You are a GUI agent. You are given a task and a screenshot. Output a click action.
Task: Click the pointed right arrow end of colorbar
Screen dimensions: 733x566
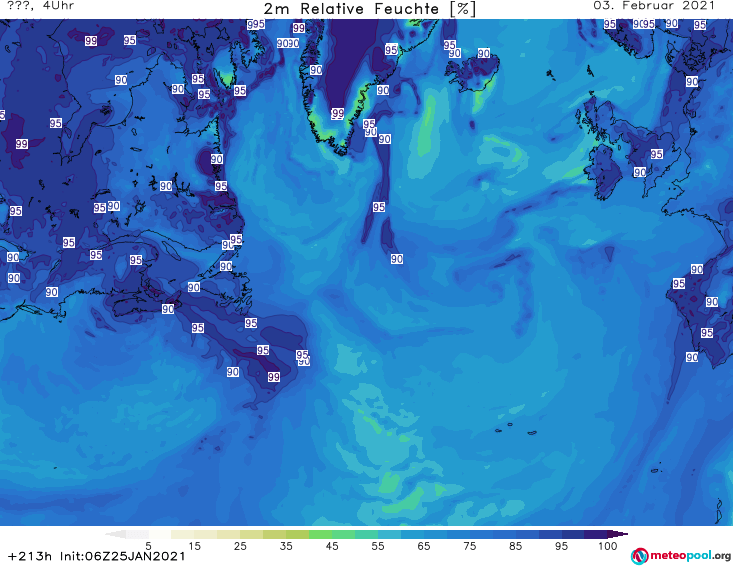click(618, 534)
